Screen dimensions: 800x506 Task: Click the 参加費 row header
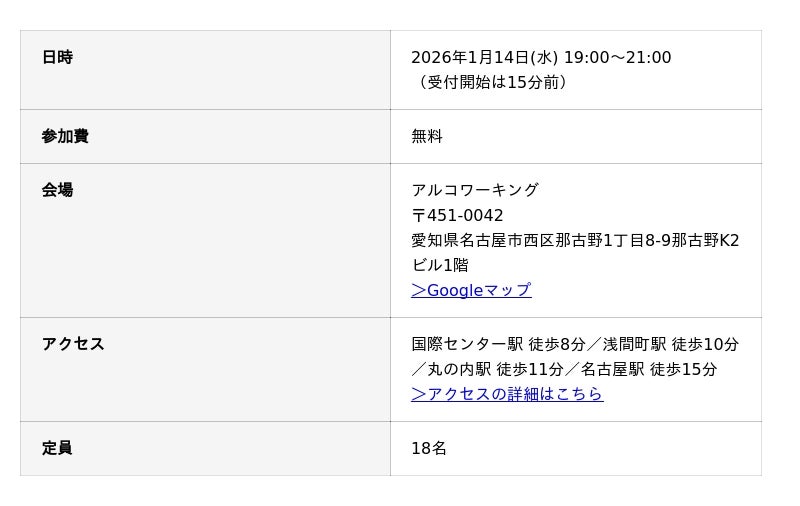[65, 136]
